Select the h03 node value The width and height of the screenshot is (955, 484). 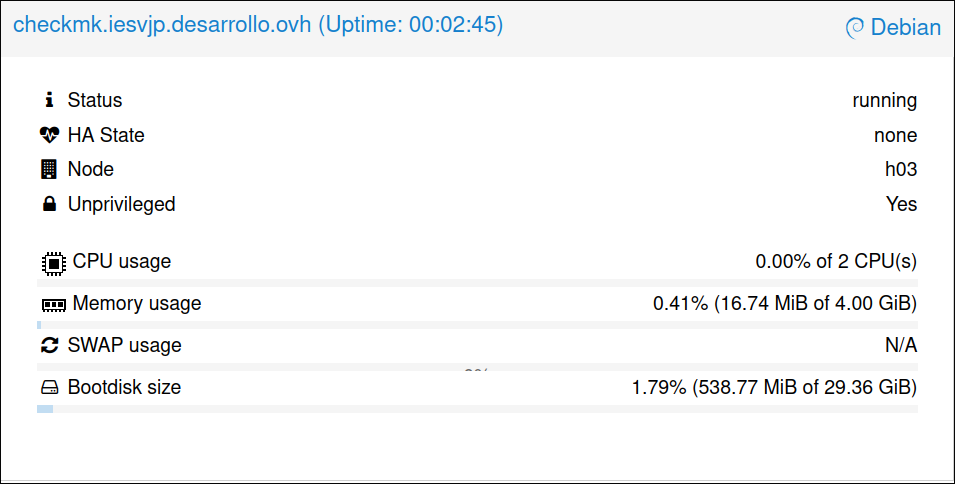pyautogui.click(x=900, y=169)
